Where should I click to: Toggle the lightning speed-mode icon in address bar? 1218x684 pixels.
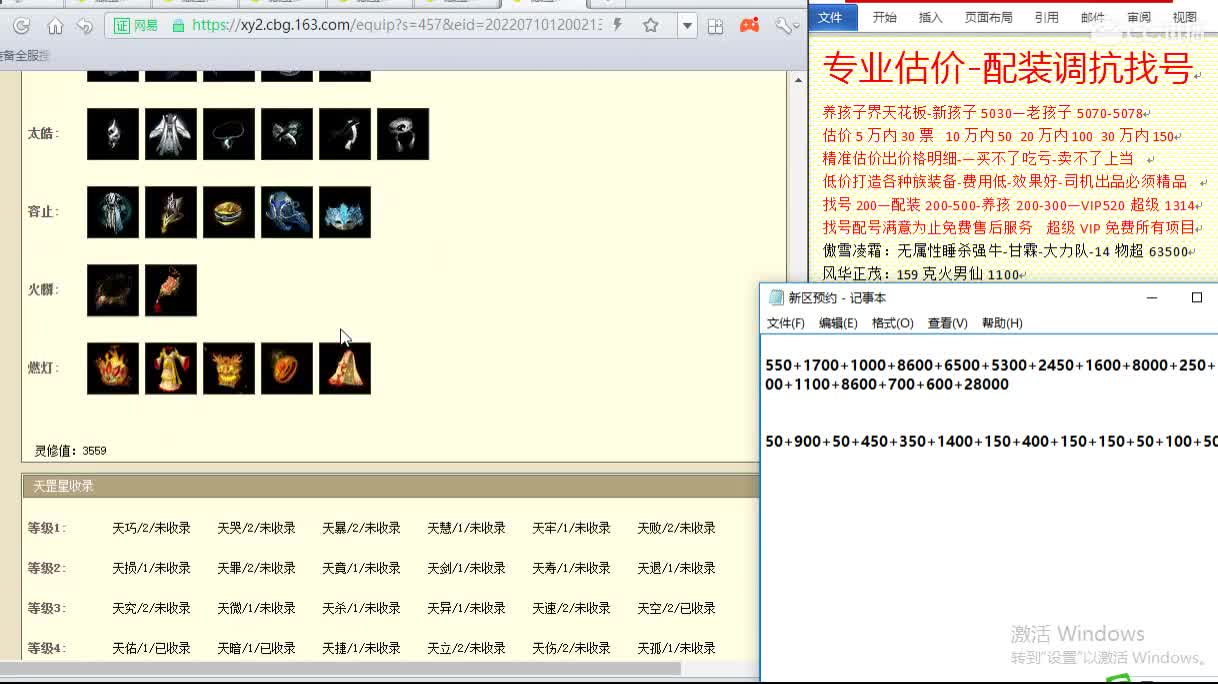click(x=617, y=25)
